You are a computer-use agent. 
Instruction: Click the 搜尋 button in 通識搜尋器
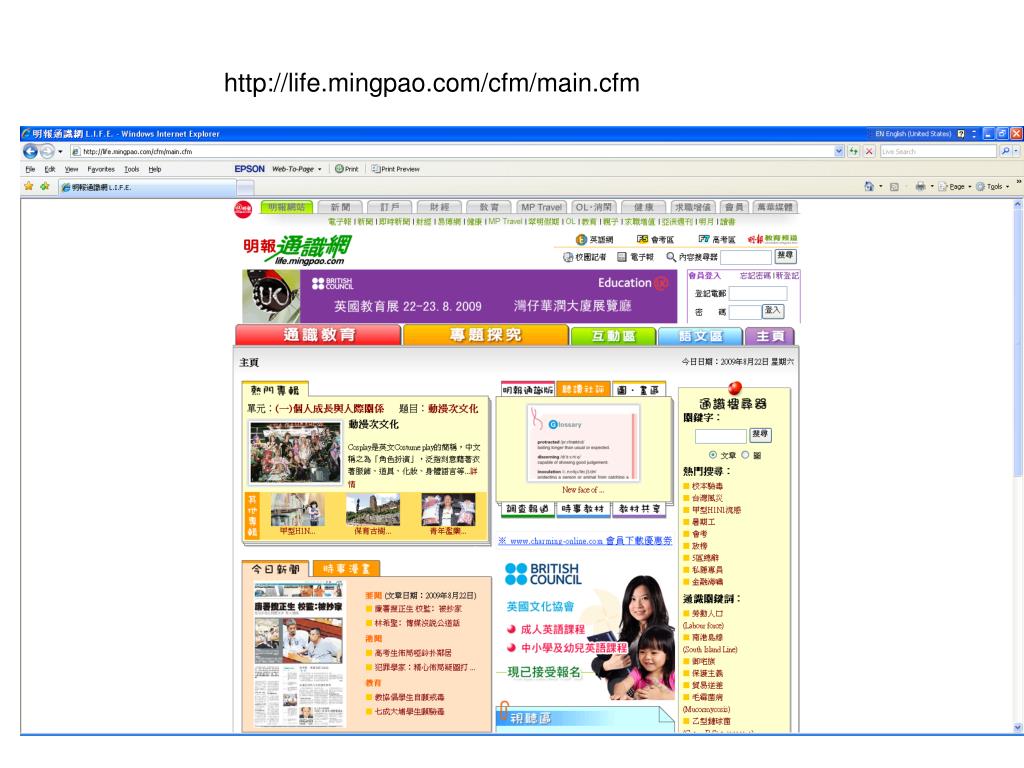coord(760,434)
